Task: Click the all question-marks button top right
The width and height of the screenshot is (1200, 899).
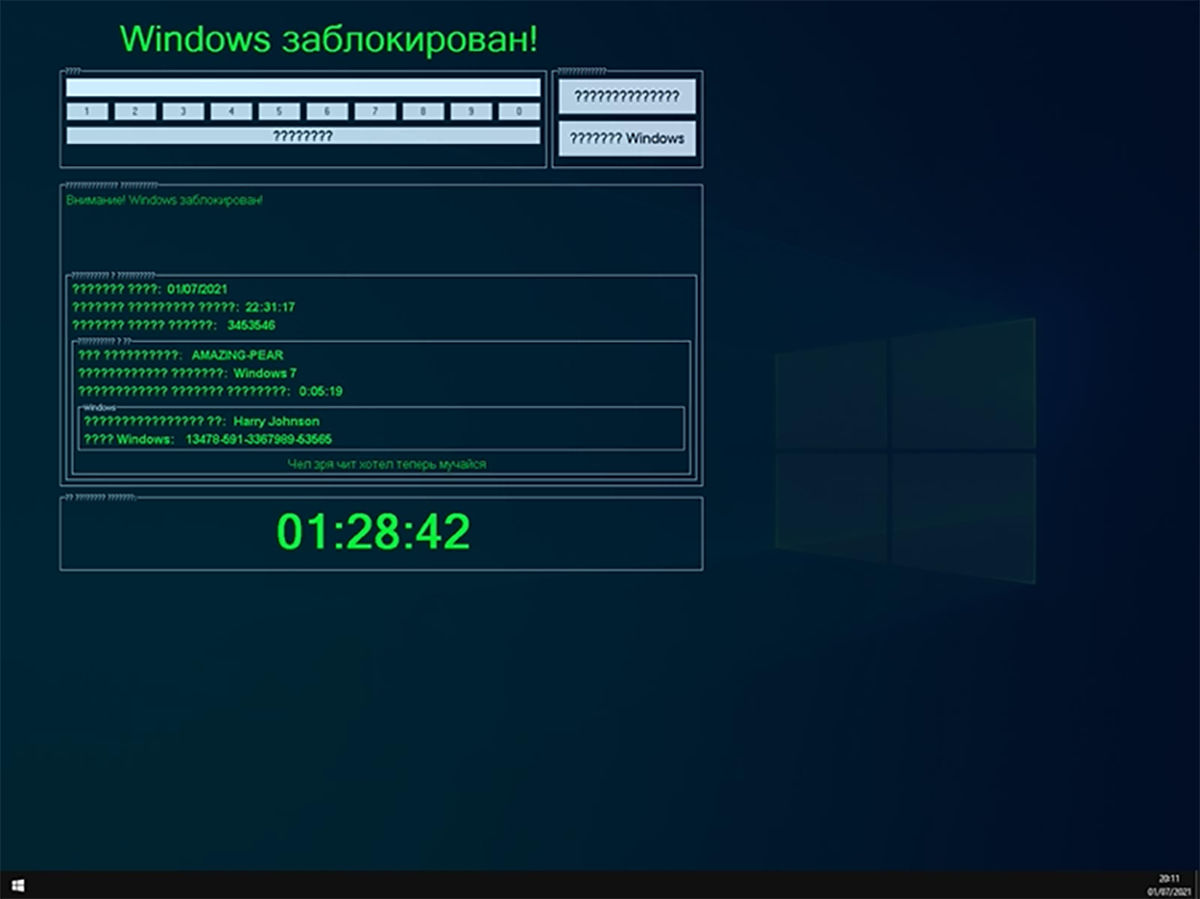Action: pyautogui.click(x=626, y=97)
